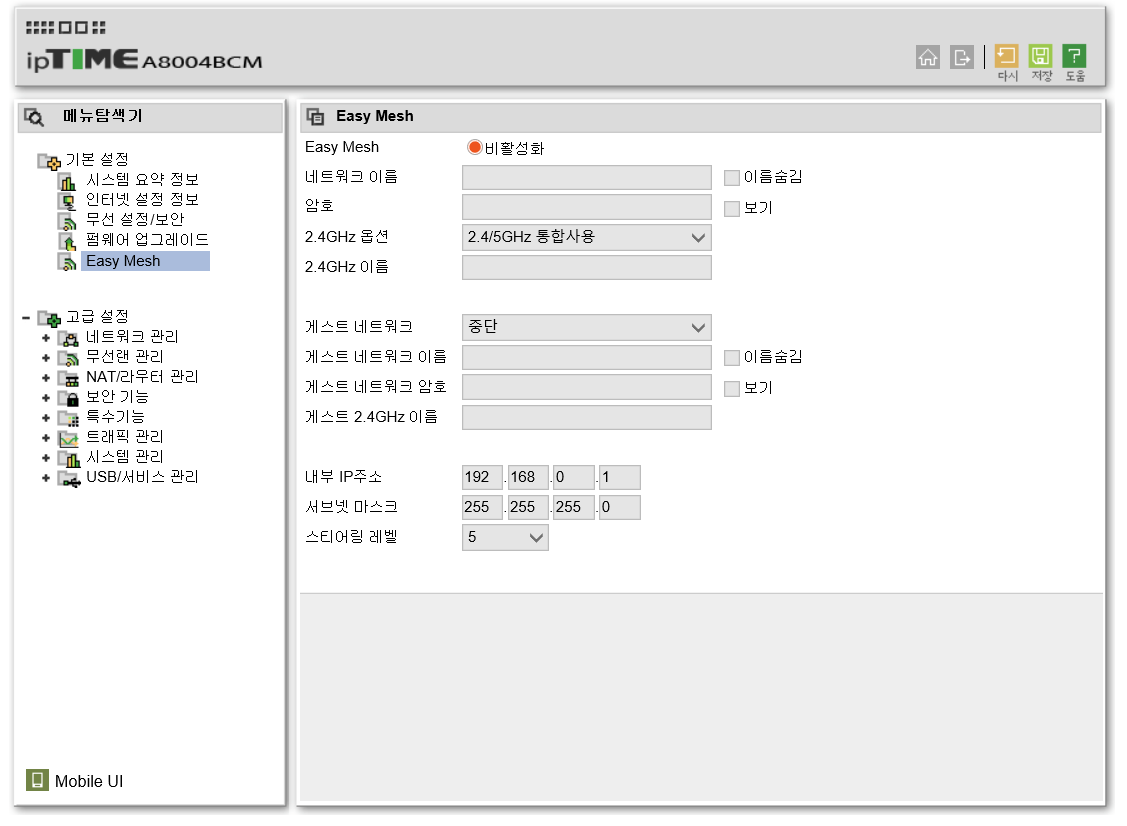The image size is (1127, 826).
Task: Open the 시스템 요약 정보 menu item
Action: coord(142,179)
